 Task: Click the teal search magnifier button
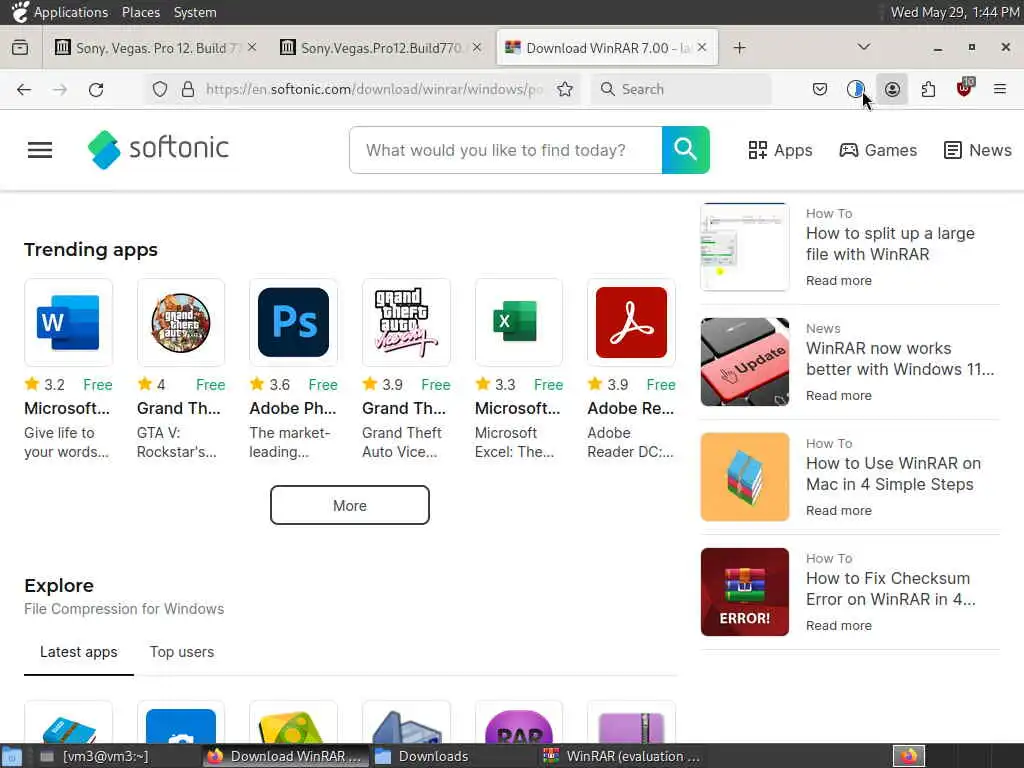click(x=685, y=150)
